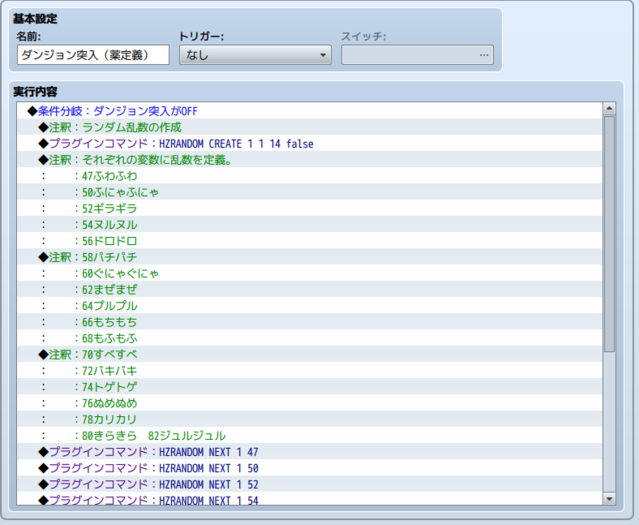
Task: Select the 条件分岐：ダンジョン突入がOFF line
Action: point(309,111)
